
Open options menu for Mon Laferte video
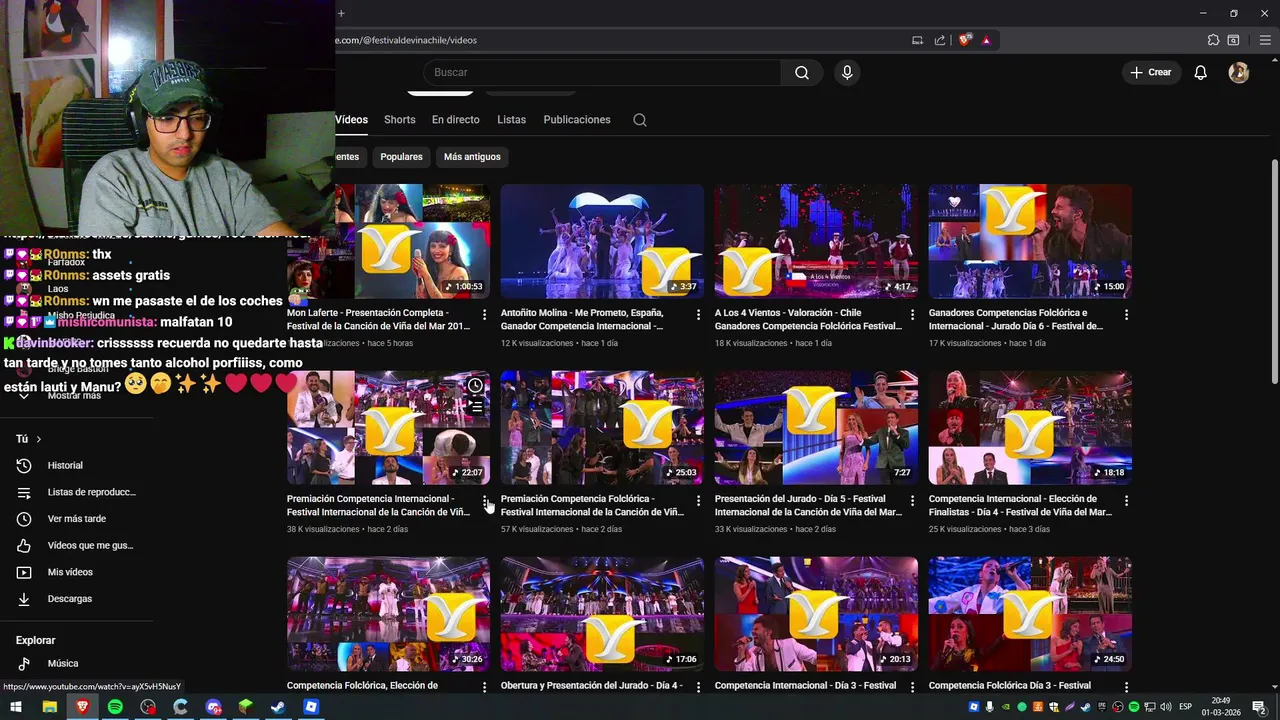coord(485,314)
